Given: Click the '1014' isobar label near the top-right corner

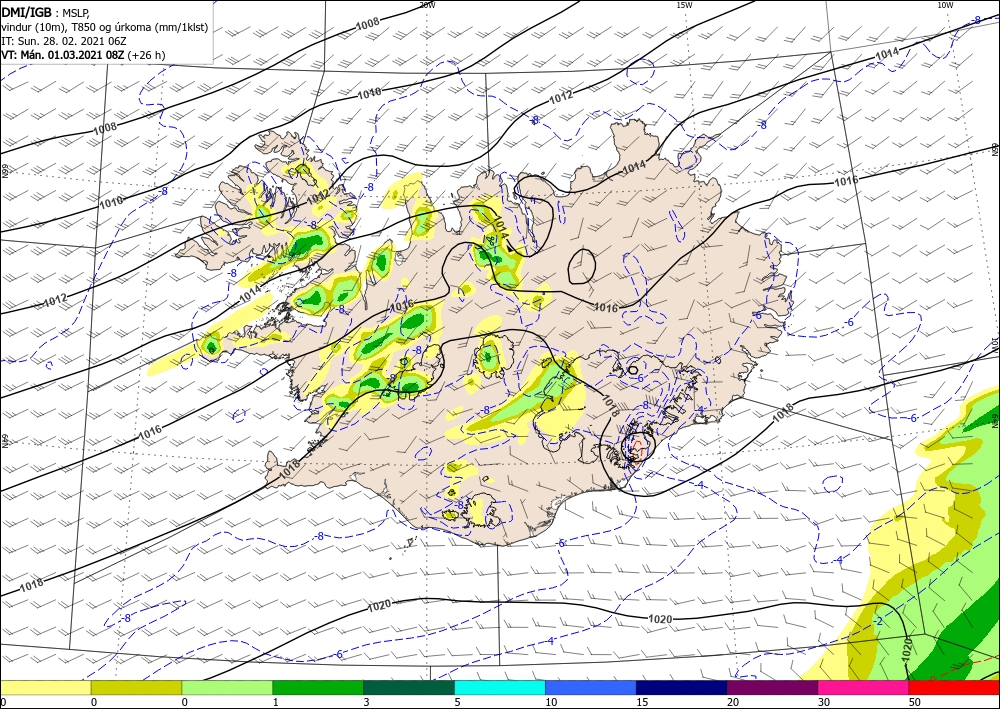Looking at the screenshot, I should pyautogui.click(x=887, y=55).
